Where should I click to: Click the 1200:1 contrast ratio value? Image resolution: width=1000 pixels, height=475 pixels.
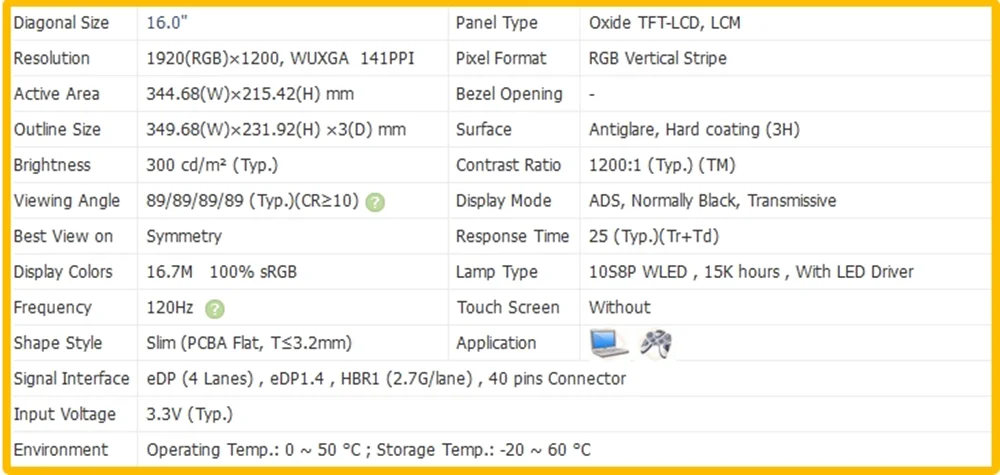662,166
